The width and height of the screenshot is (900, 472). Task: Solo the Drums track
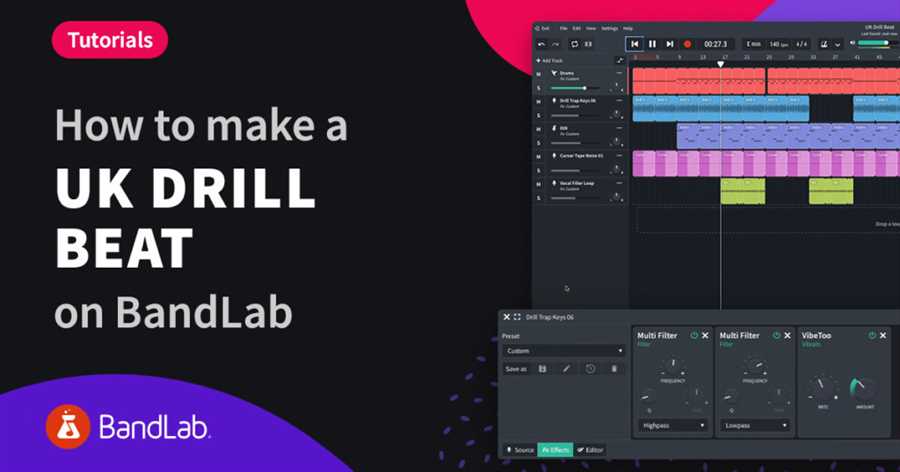coord(538,88)
